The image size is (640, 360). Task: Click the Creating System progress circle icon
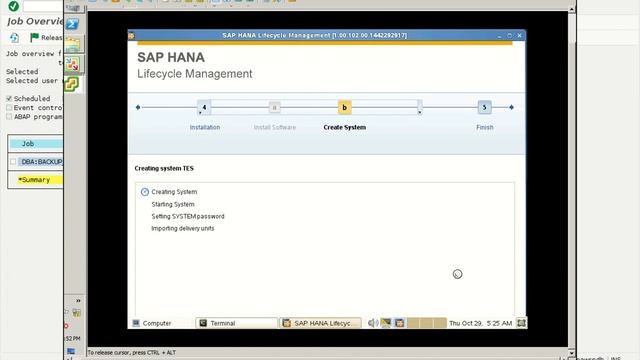tap(144, 192)
